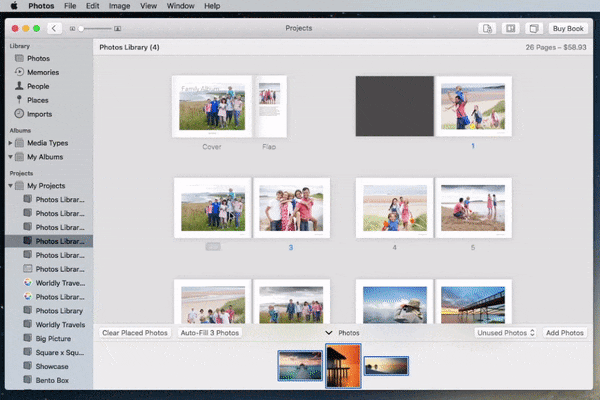Select the boardwalk sunset tray photo

tap(300, 366)
